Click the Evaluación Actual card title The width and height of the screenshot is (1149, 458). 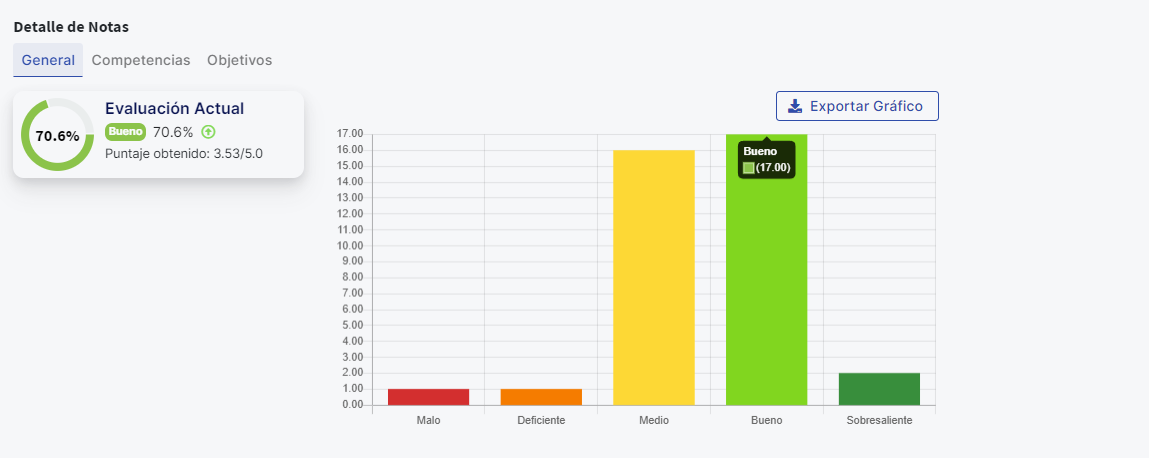[174, 108]
